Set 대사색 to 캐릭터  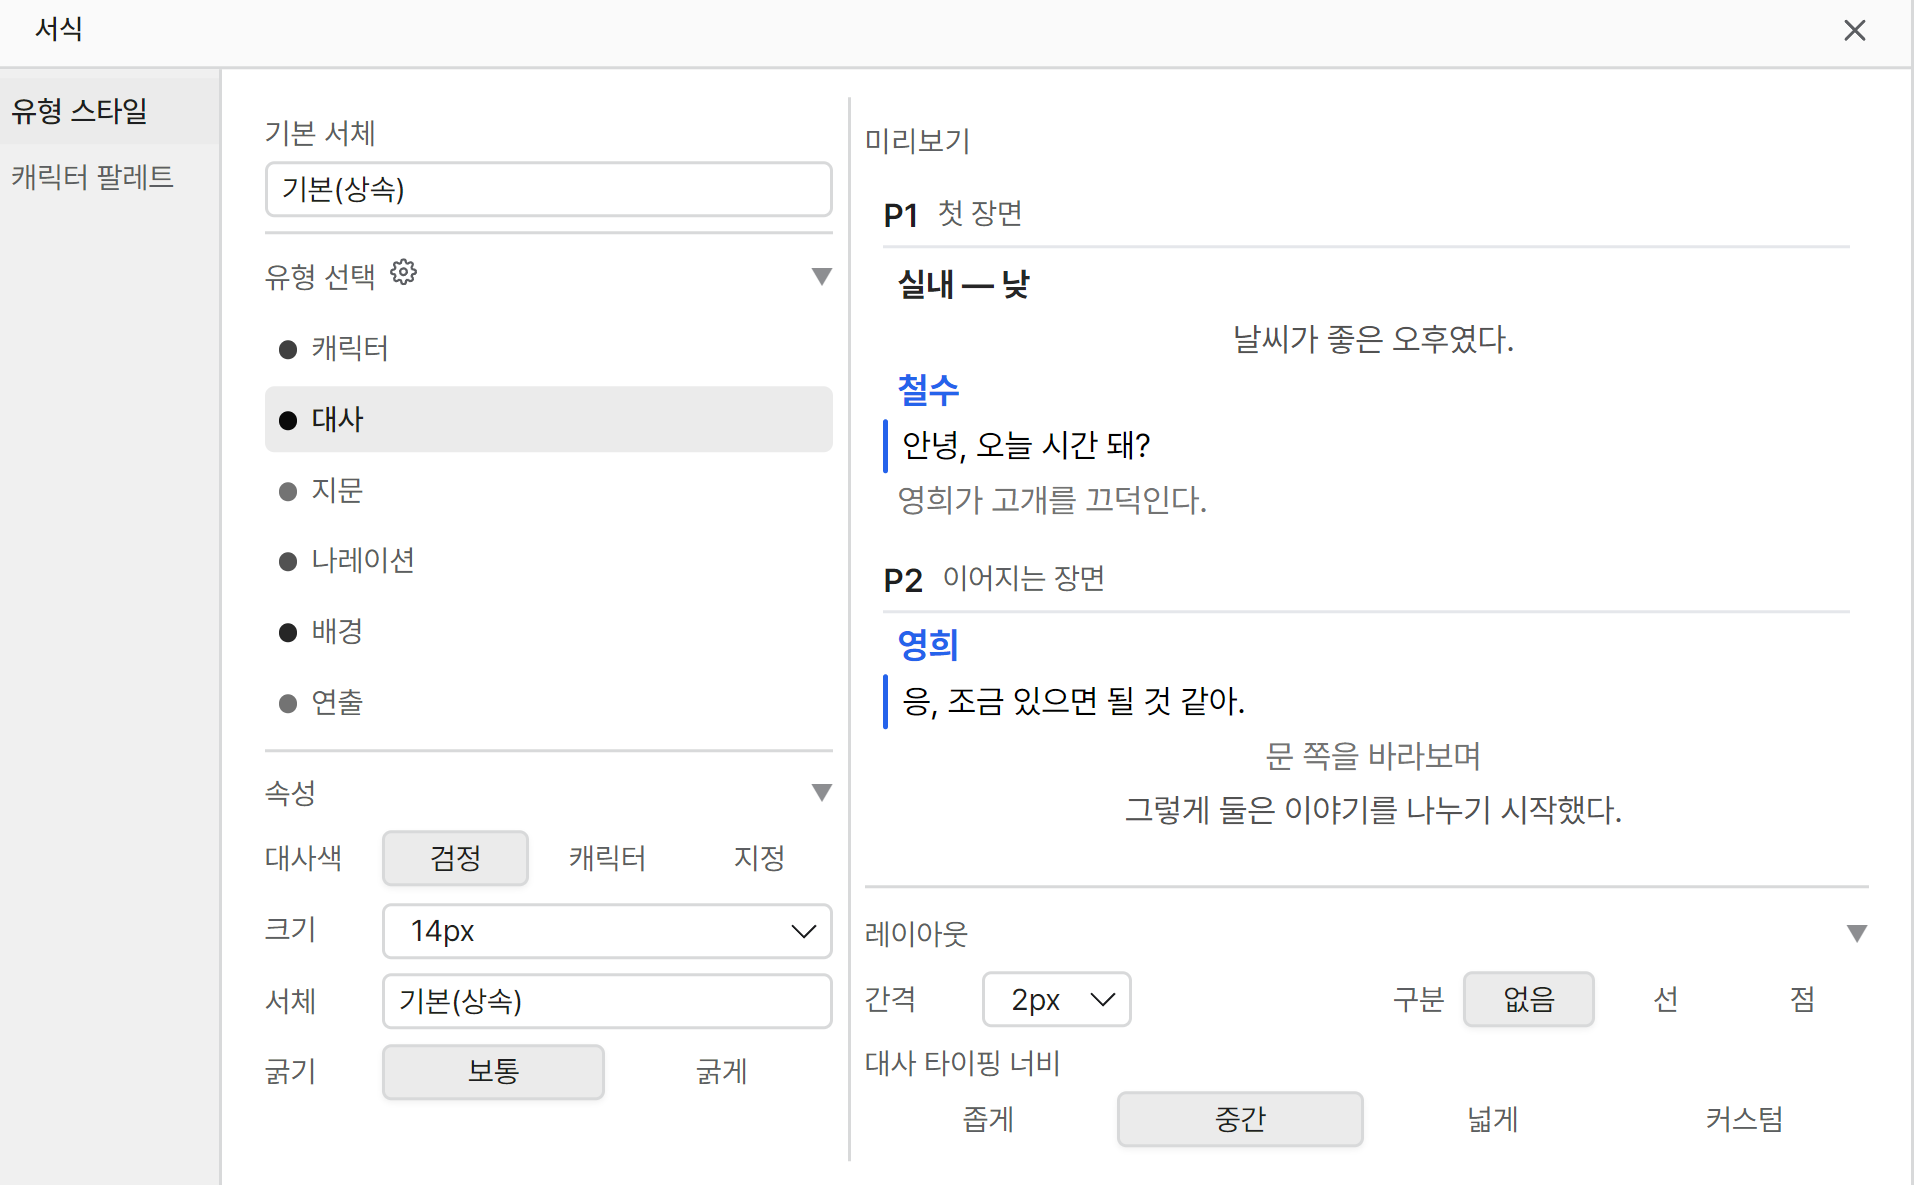[607, 858]
